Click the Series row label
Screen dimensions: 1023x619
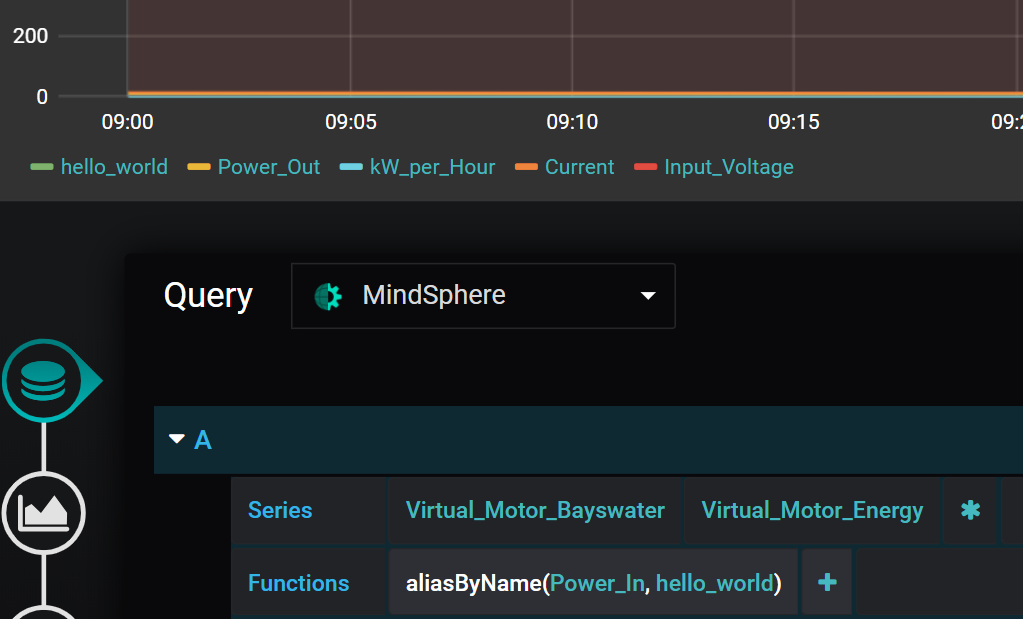click(x=280, y=510)
